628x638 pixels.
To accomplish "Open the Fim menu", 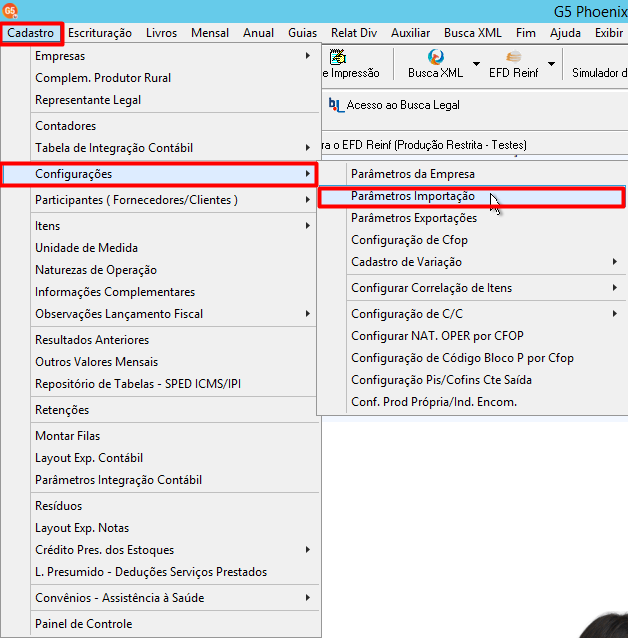I will coord(526,33).
